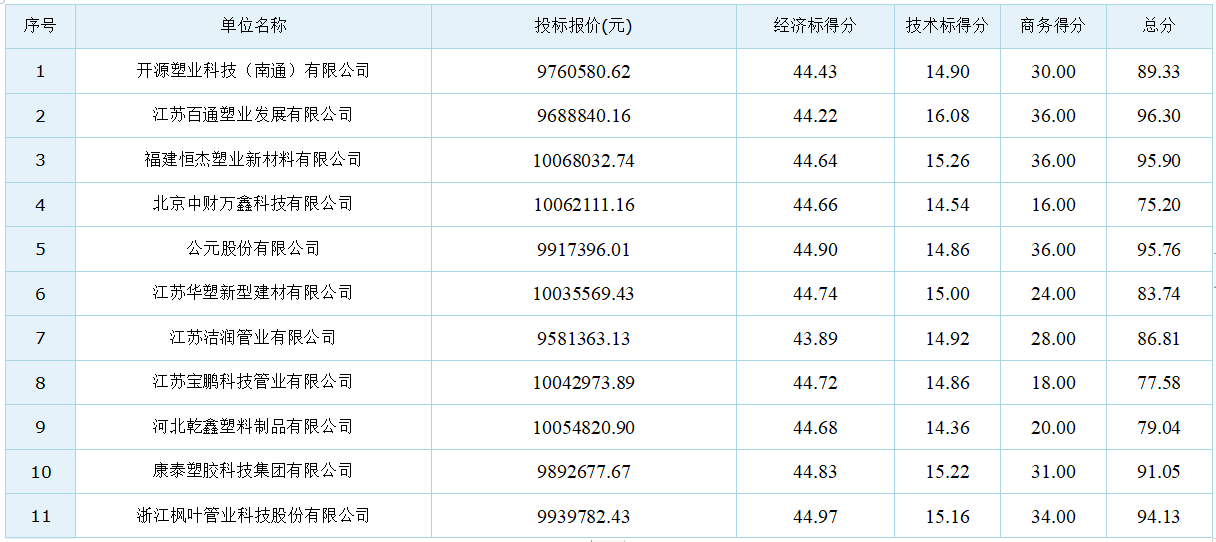Click total score 95.90
1216x542 pixels.
1159,161
